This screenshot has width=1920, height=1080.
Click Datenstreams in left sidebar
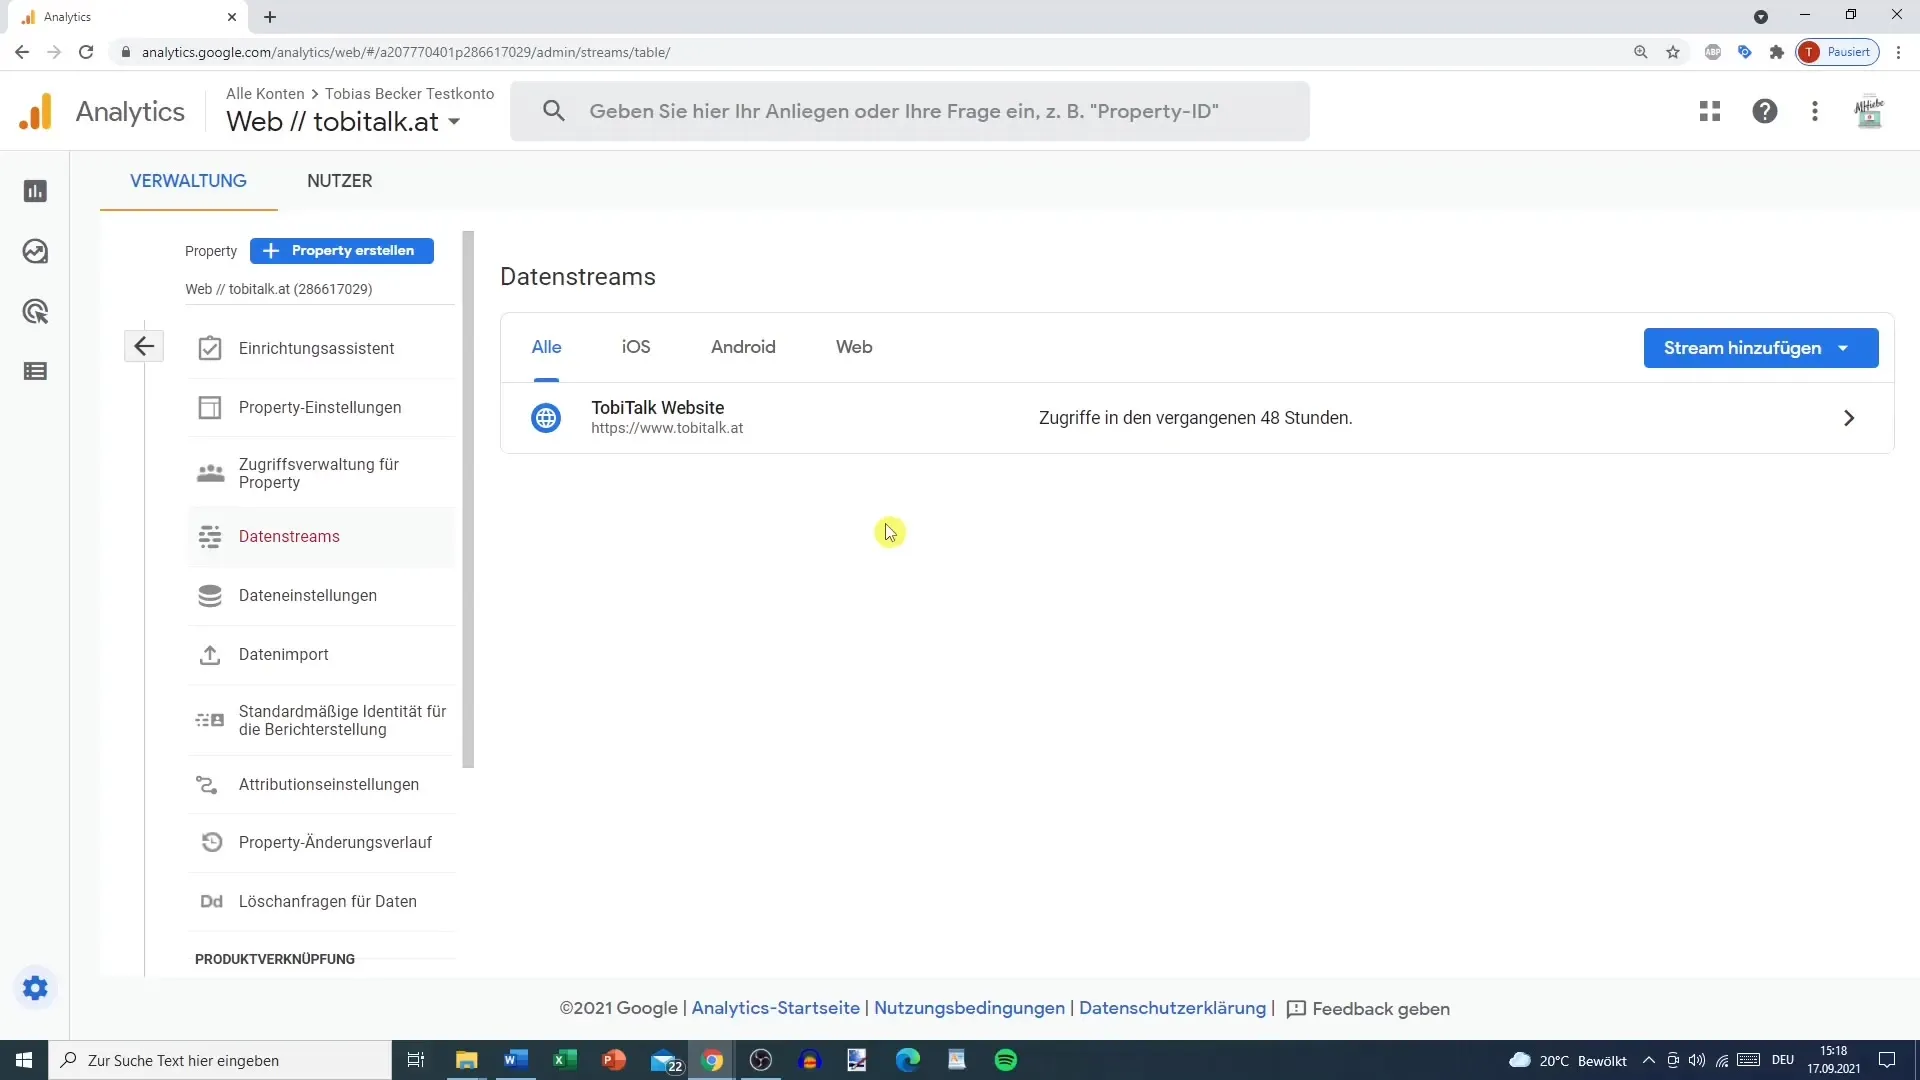pyautogui.click(x=289, y=535)
